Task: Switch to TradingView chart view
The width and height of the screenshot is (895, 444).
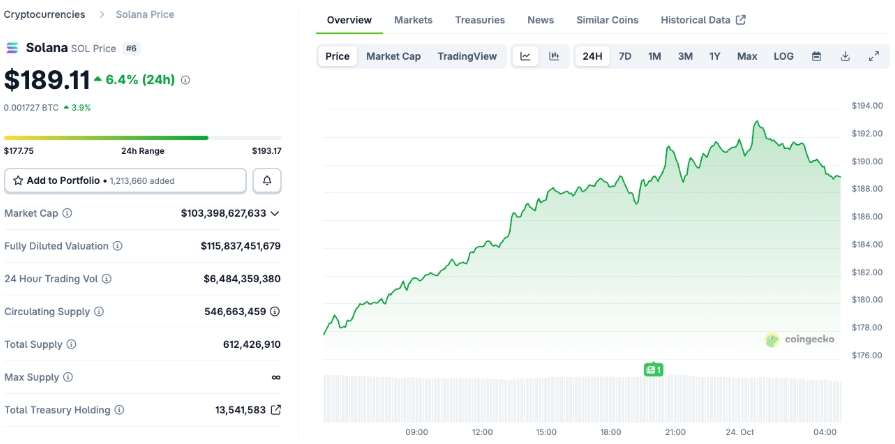Action: coord(467,56)
